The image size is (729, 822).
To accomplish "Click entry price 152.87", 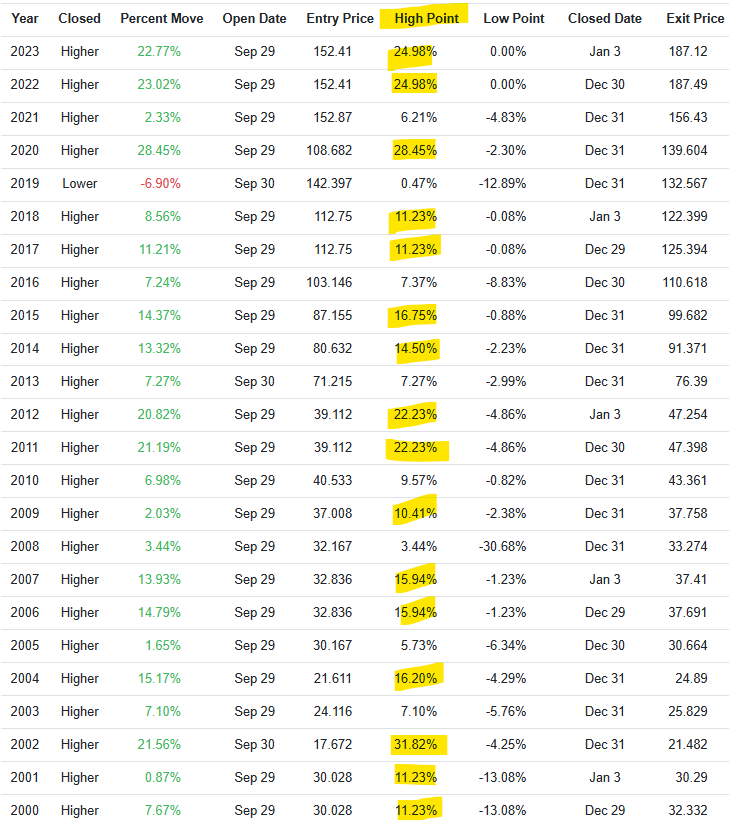I will pos(333,117).
